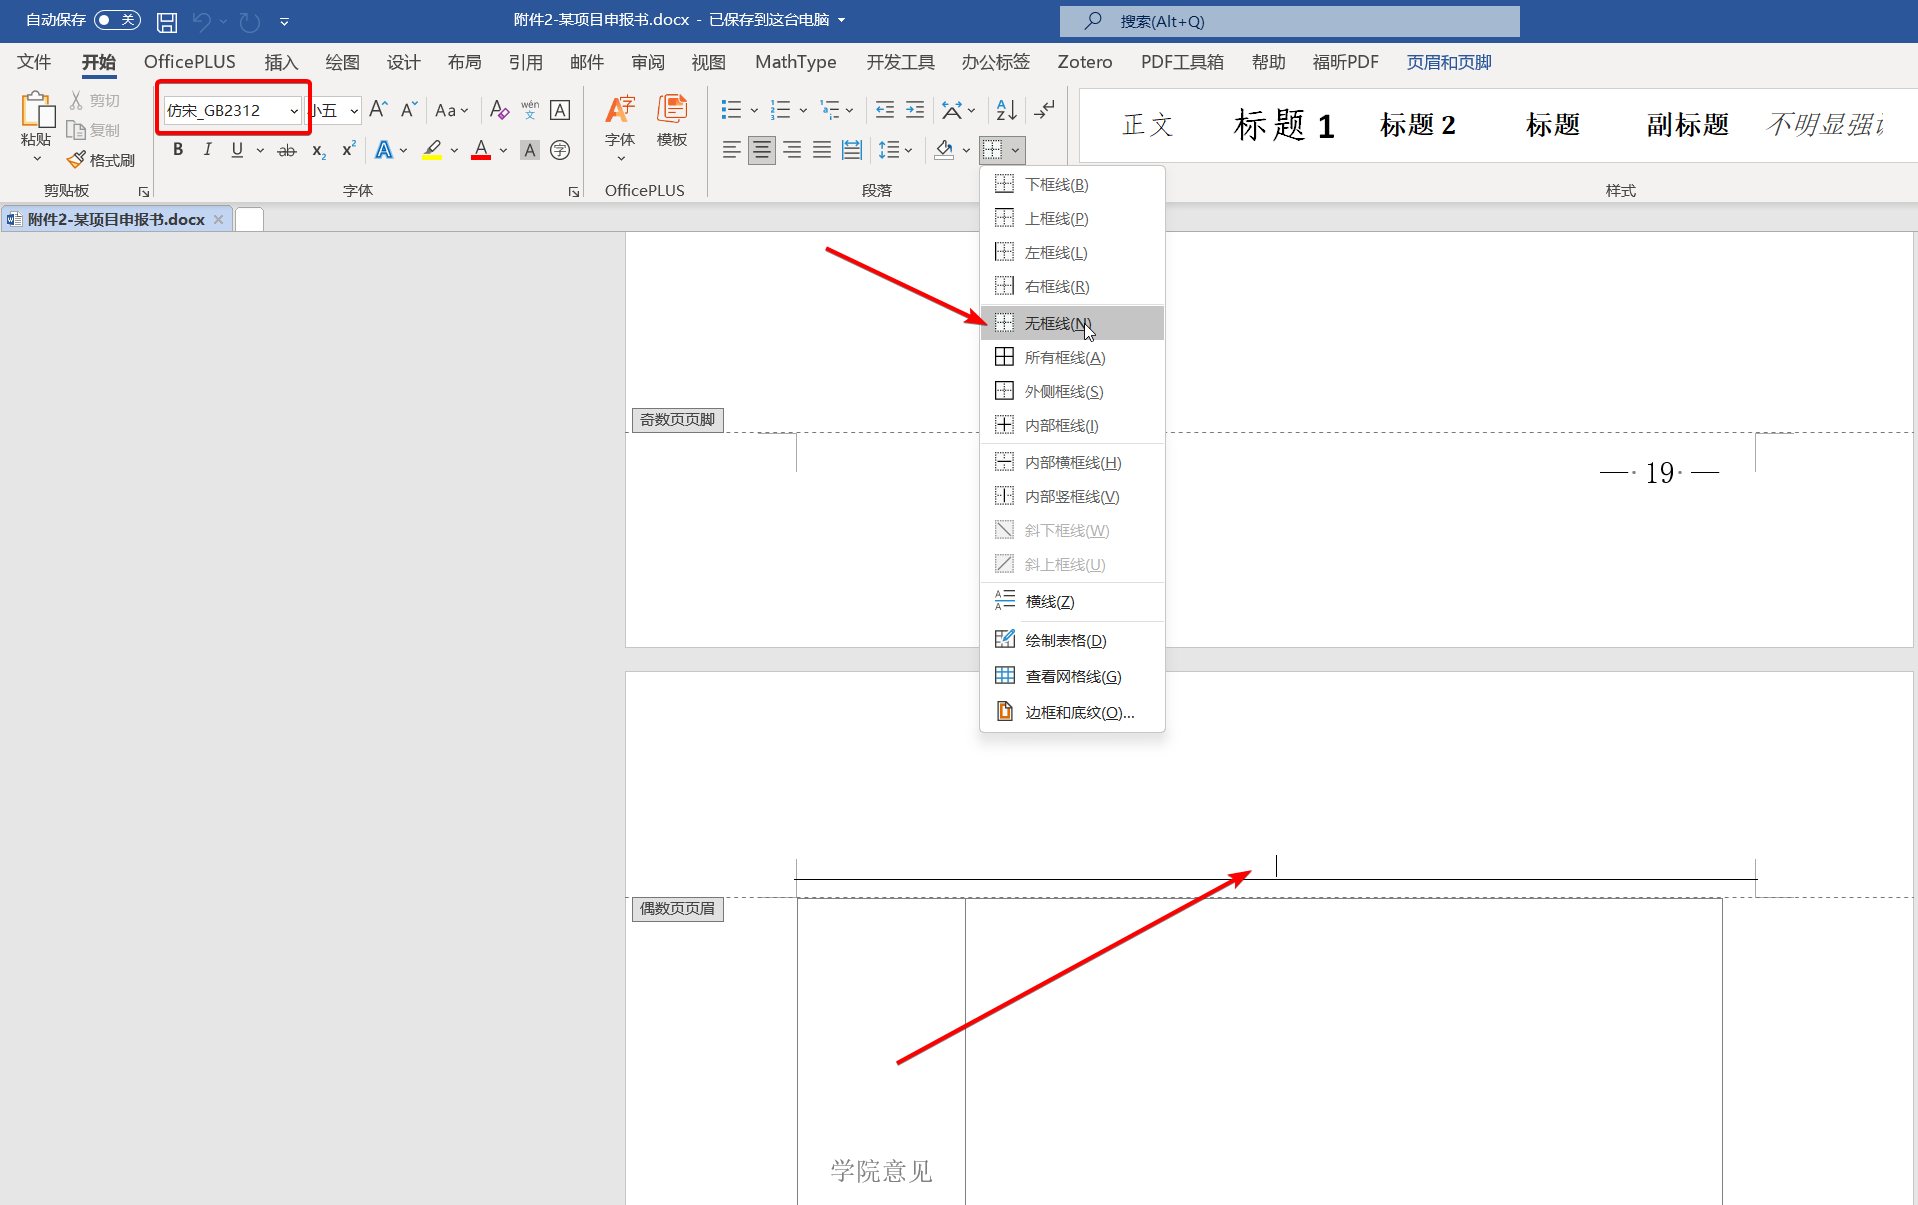Click the search box in title bar
Viewport: 1918px width, 1205px height.
(1289, 21)
